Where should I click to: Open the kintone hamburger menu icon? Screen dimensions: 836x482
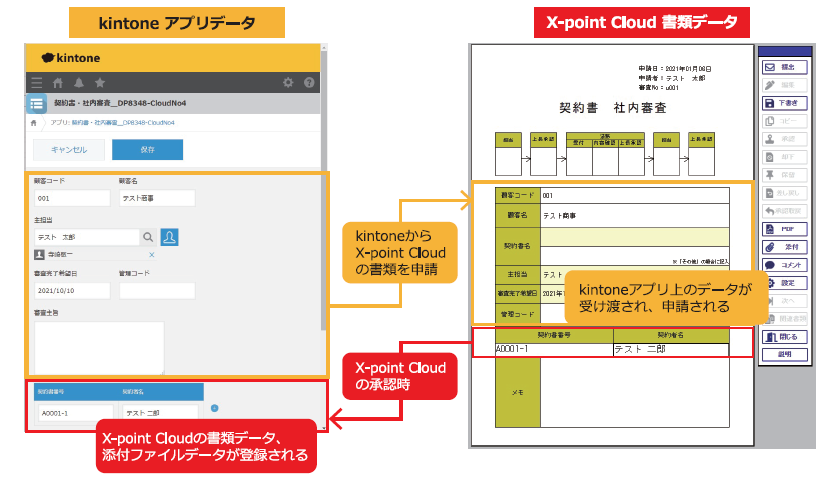pyautogui.click(x=37, y=83)
